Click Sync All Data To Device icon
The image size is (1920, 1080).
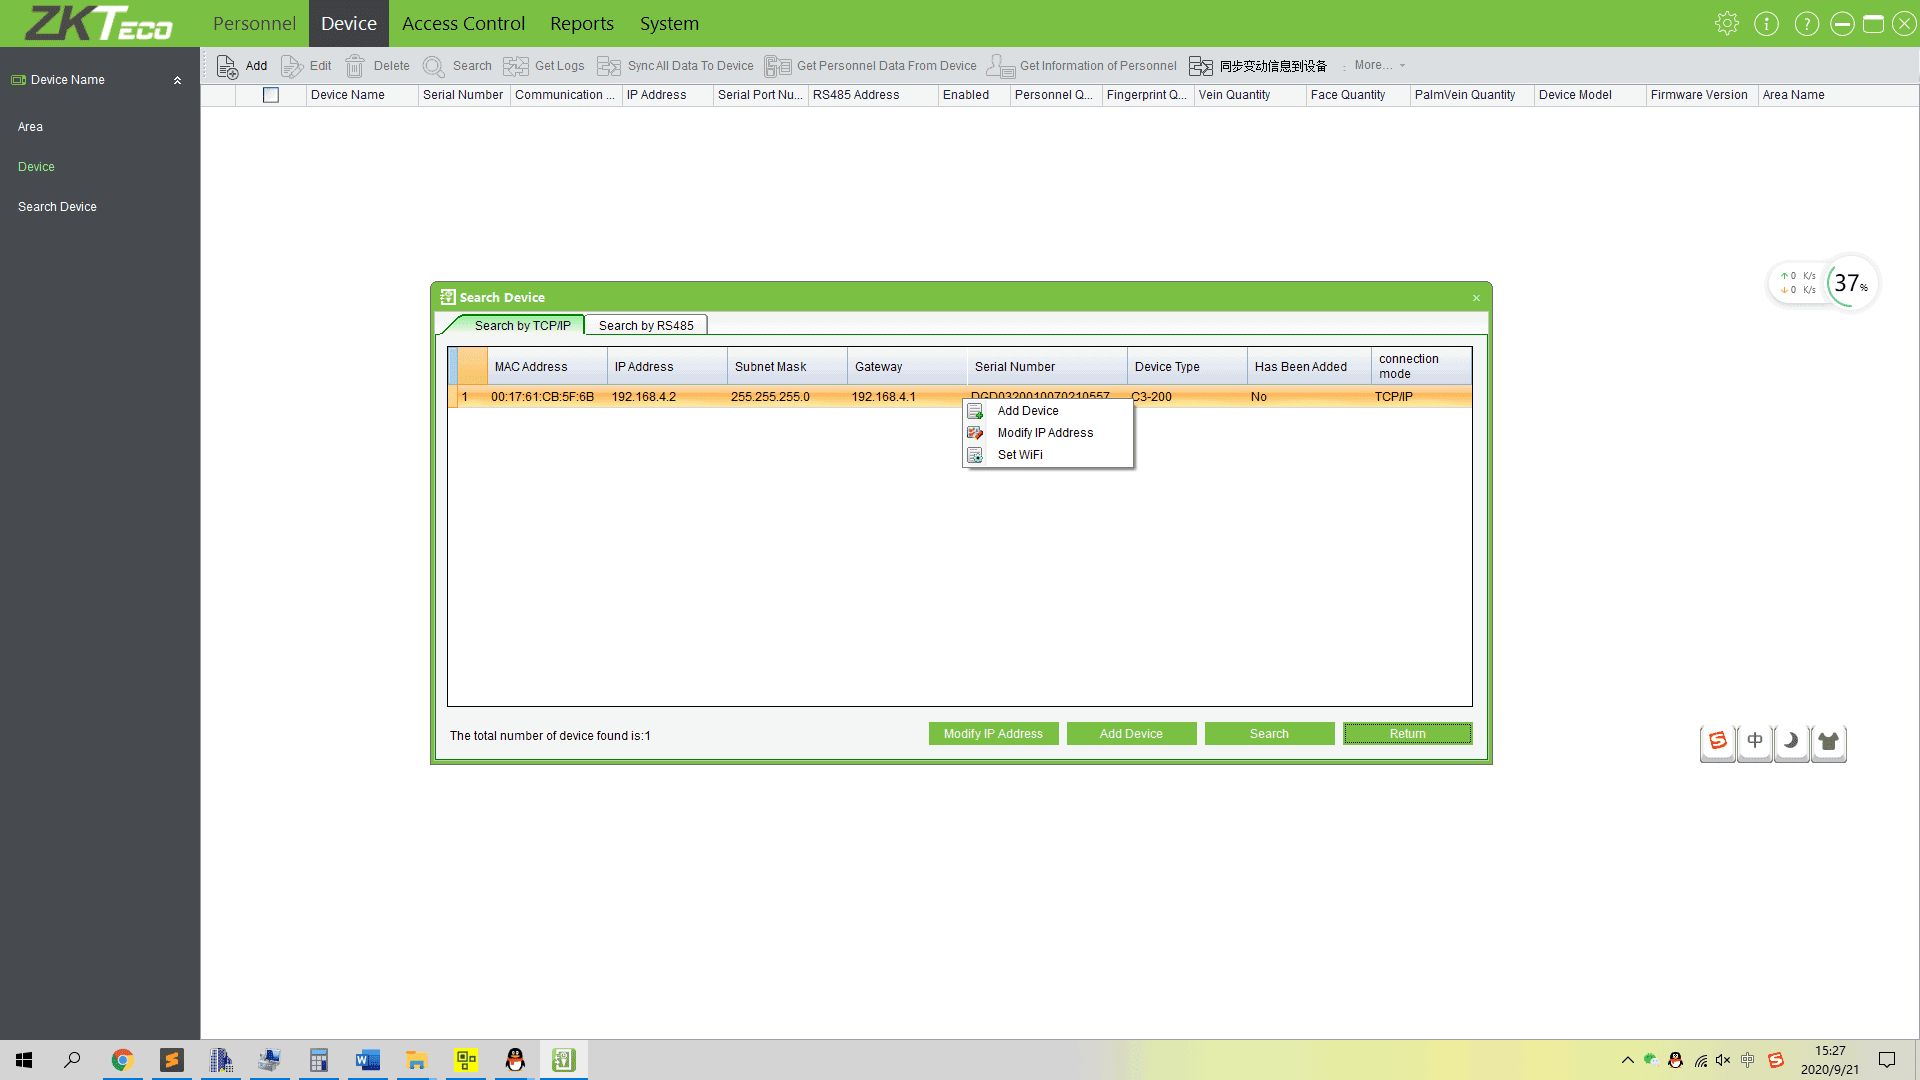(609, 66)
